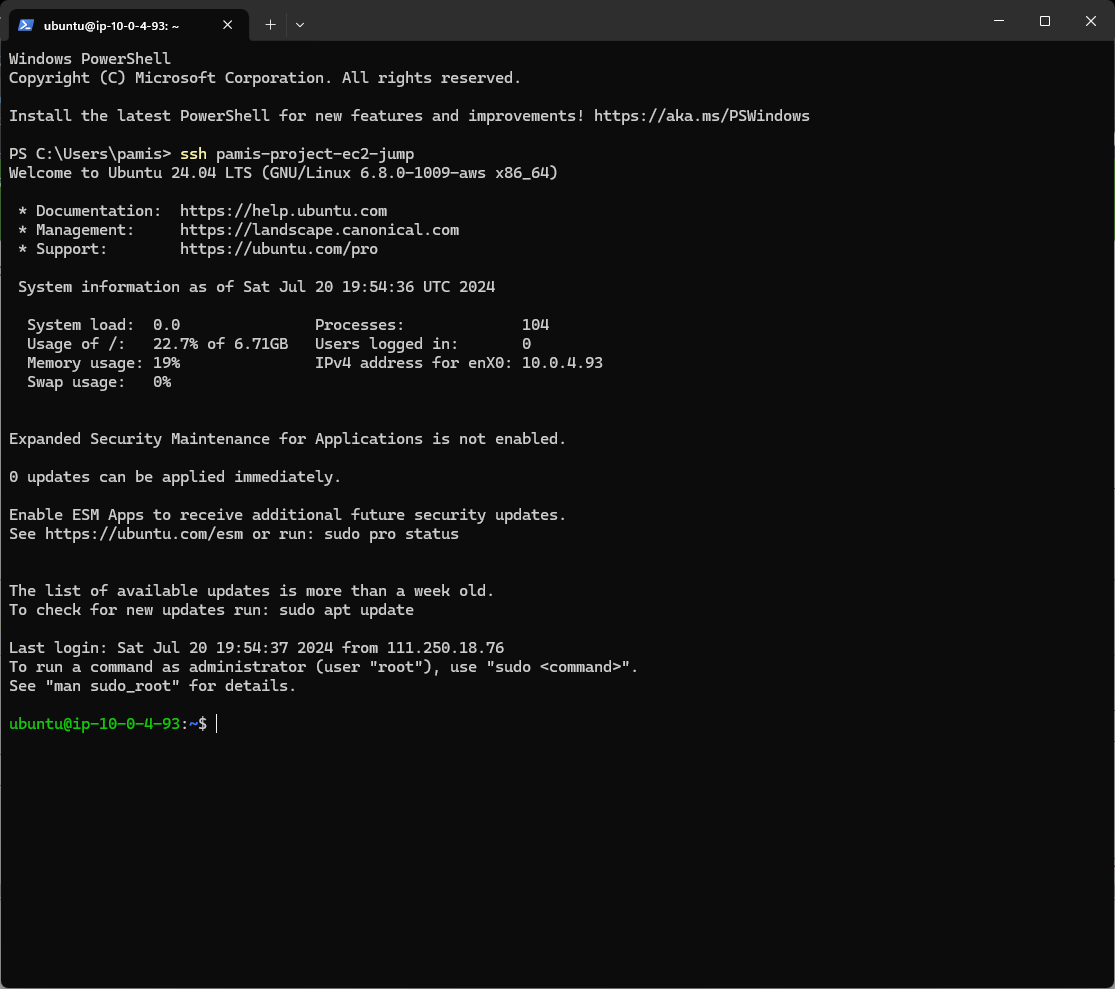Click the last login IP 111.250.18.76
The height and width of the screenshot is (989, 1115).
coord(445,648)
